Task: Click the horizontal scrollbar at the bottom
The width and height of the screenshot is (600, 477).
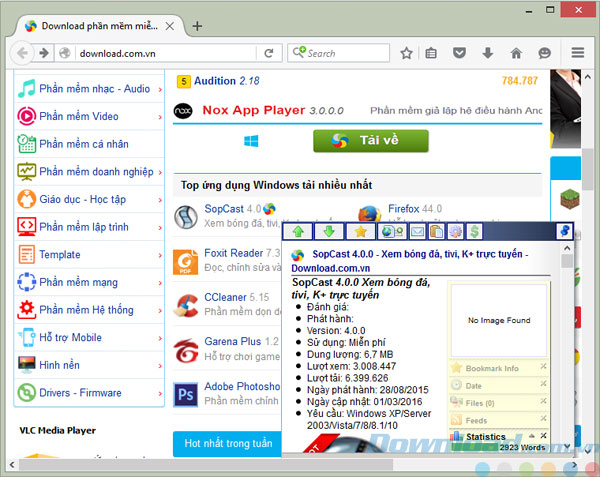Action: point(206,465)
